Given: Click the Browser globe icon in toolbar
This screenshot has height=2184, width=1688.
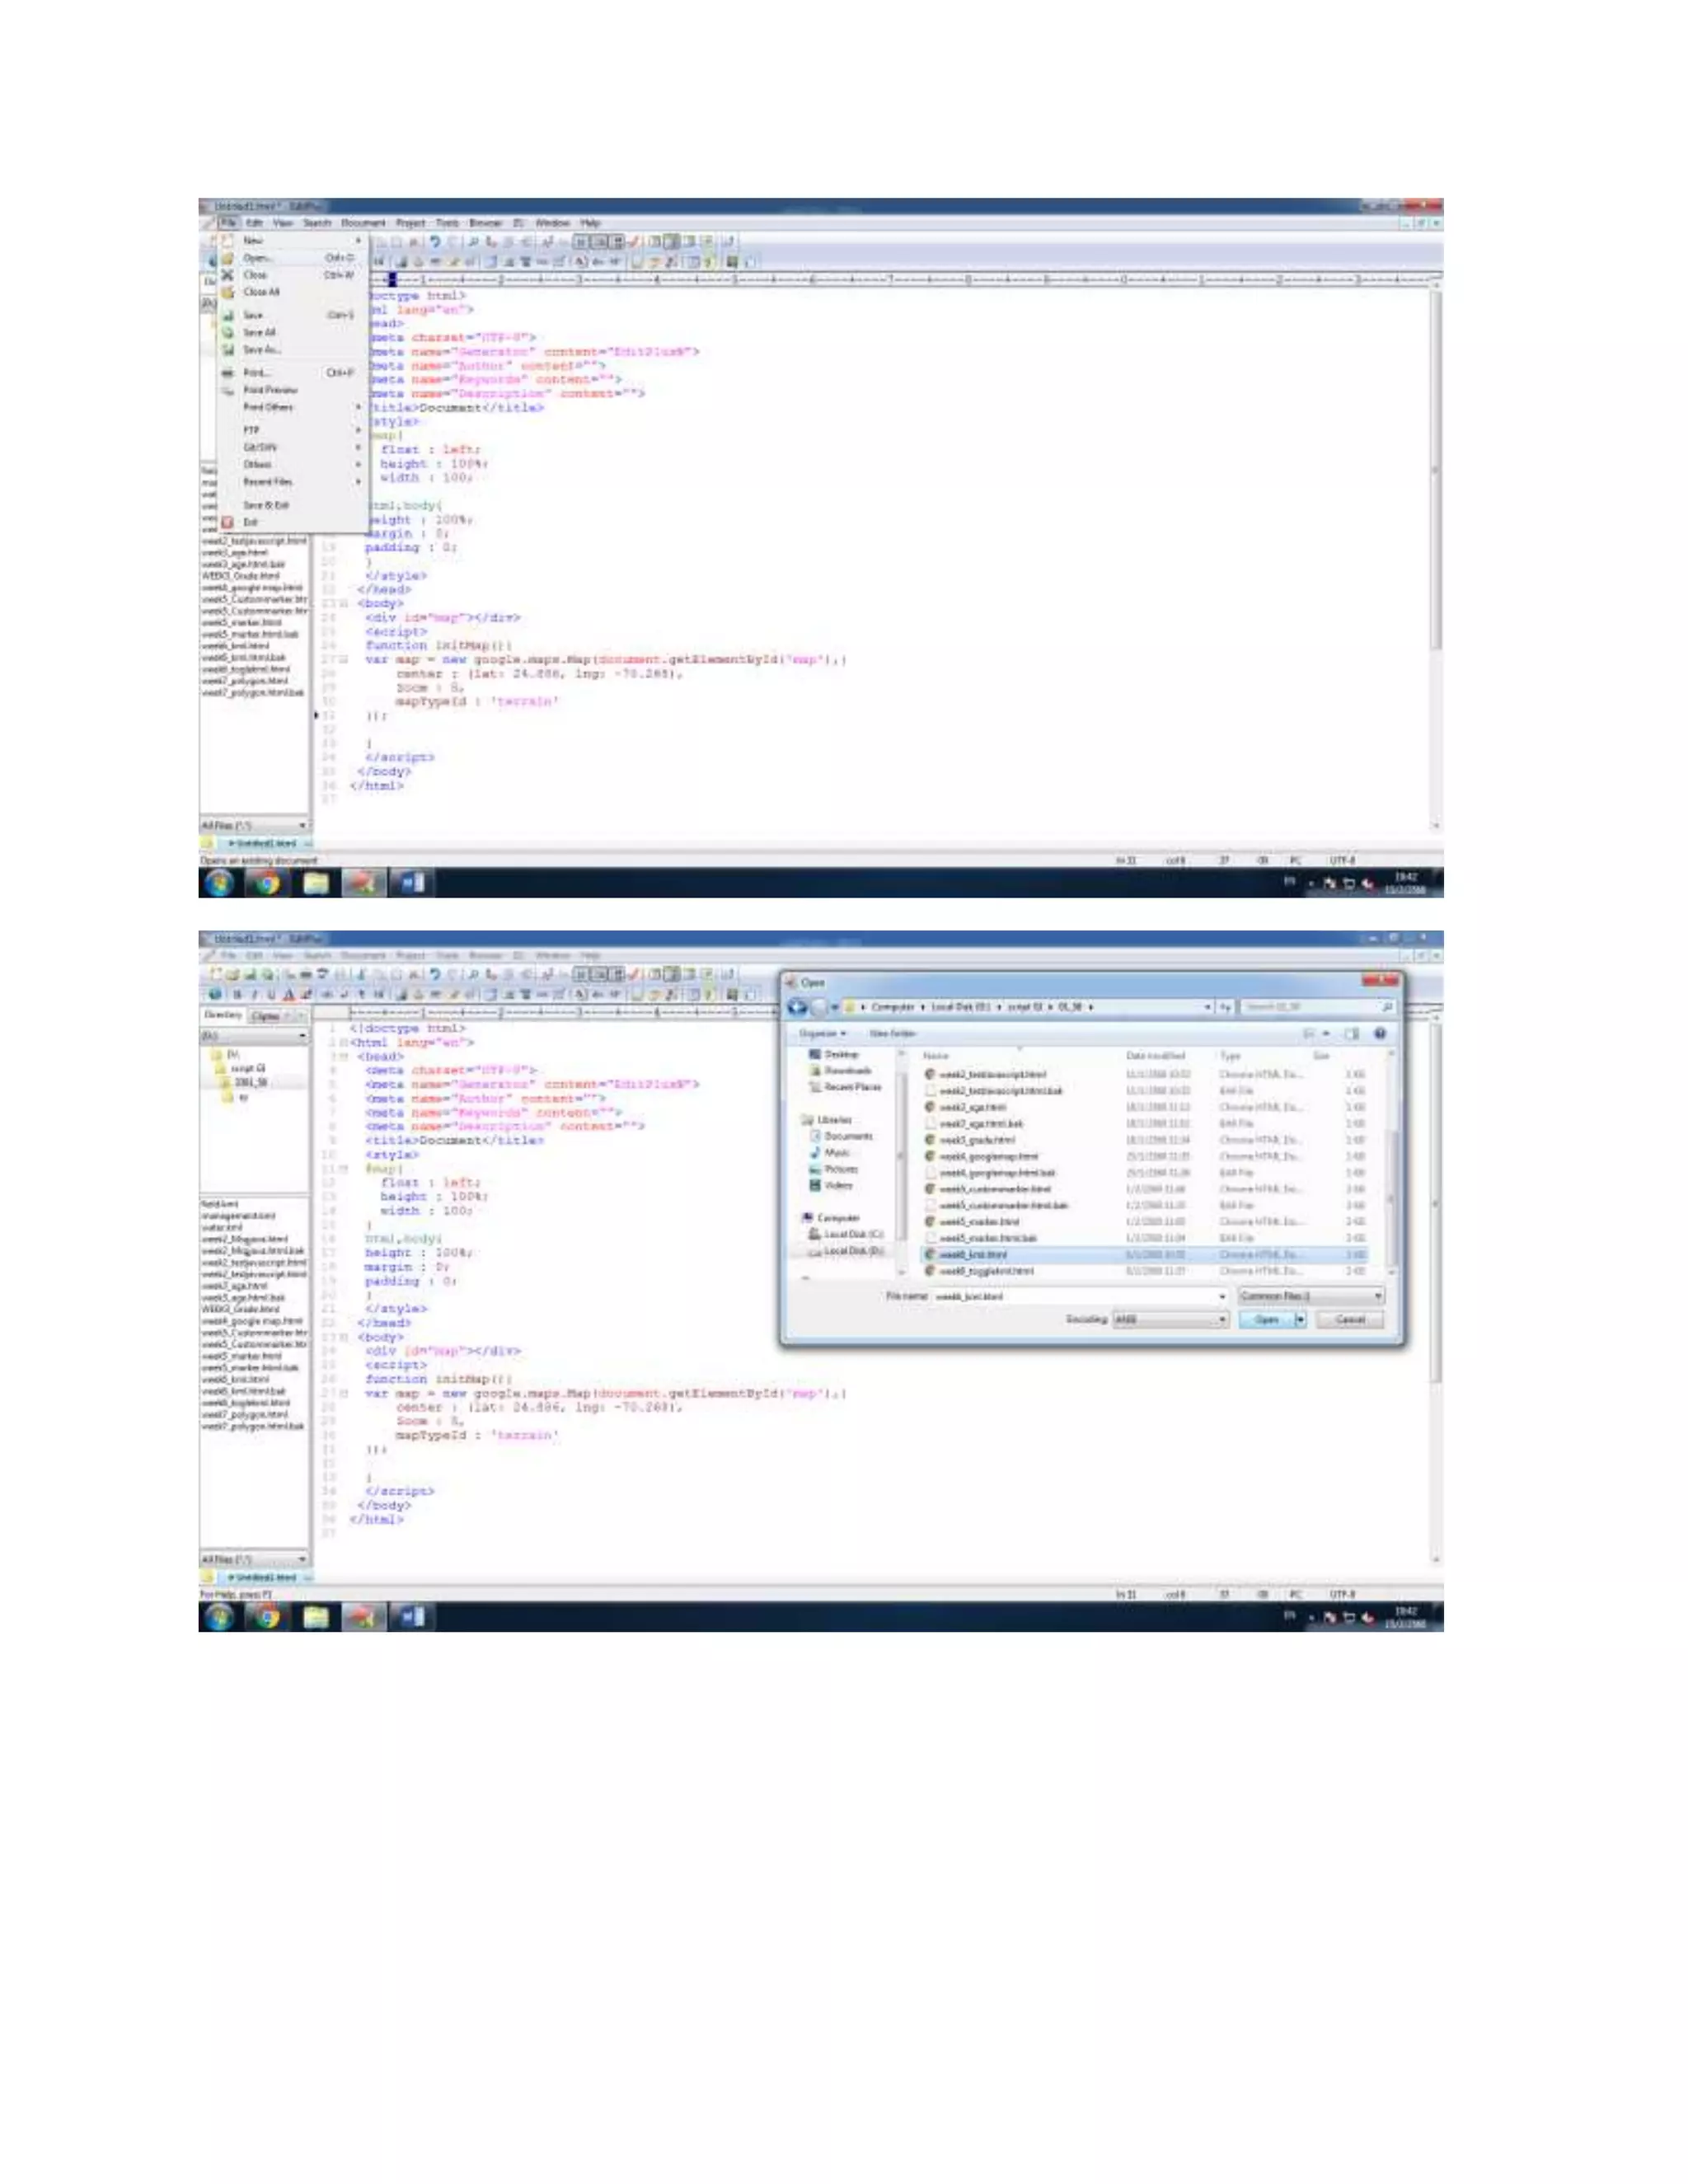Looking at the screenshot, I should tap(214, 994).
